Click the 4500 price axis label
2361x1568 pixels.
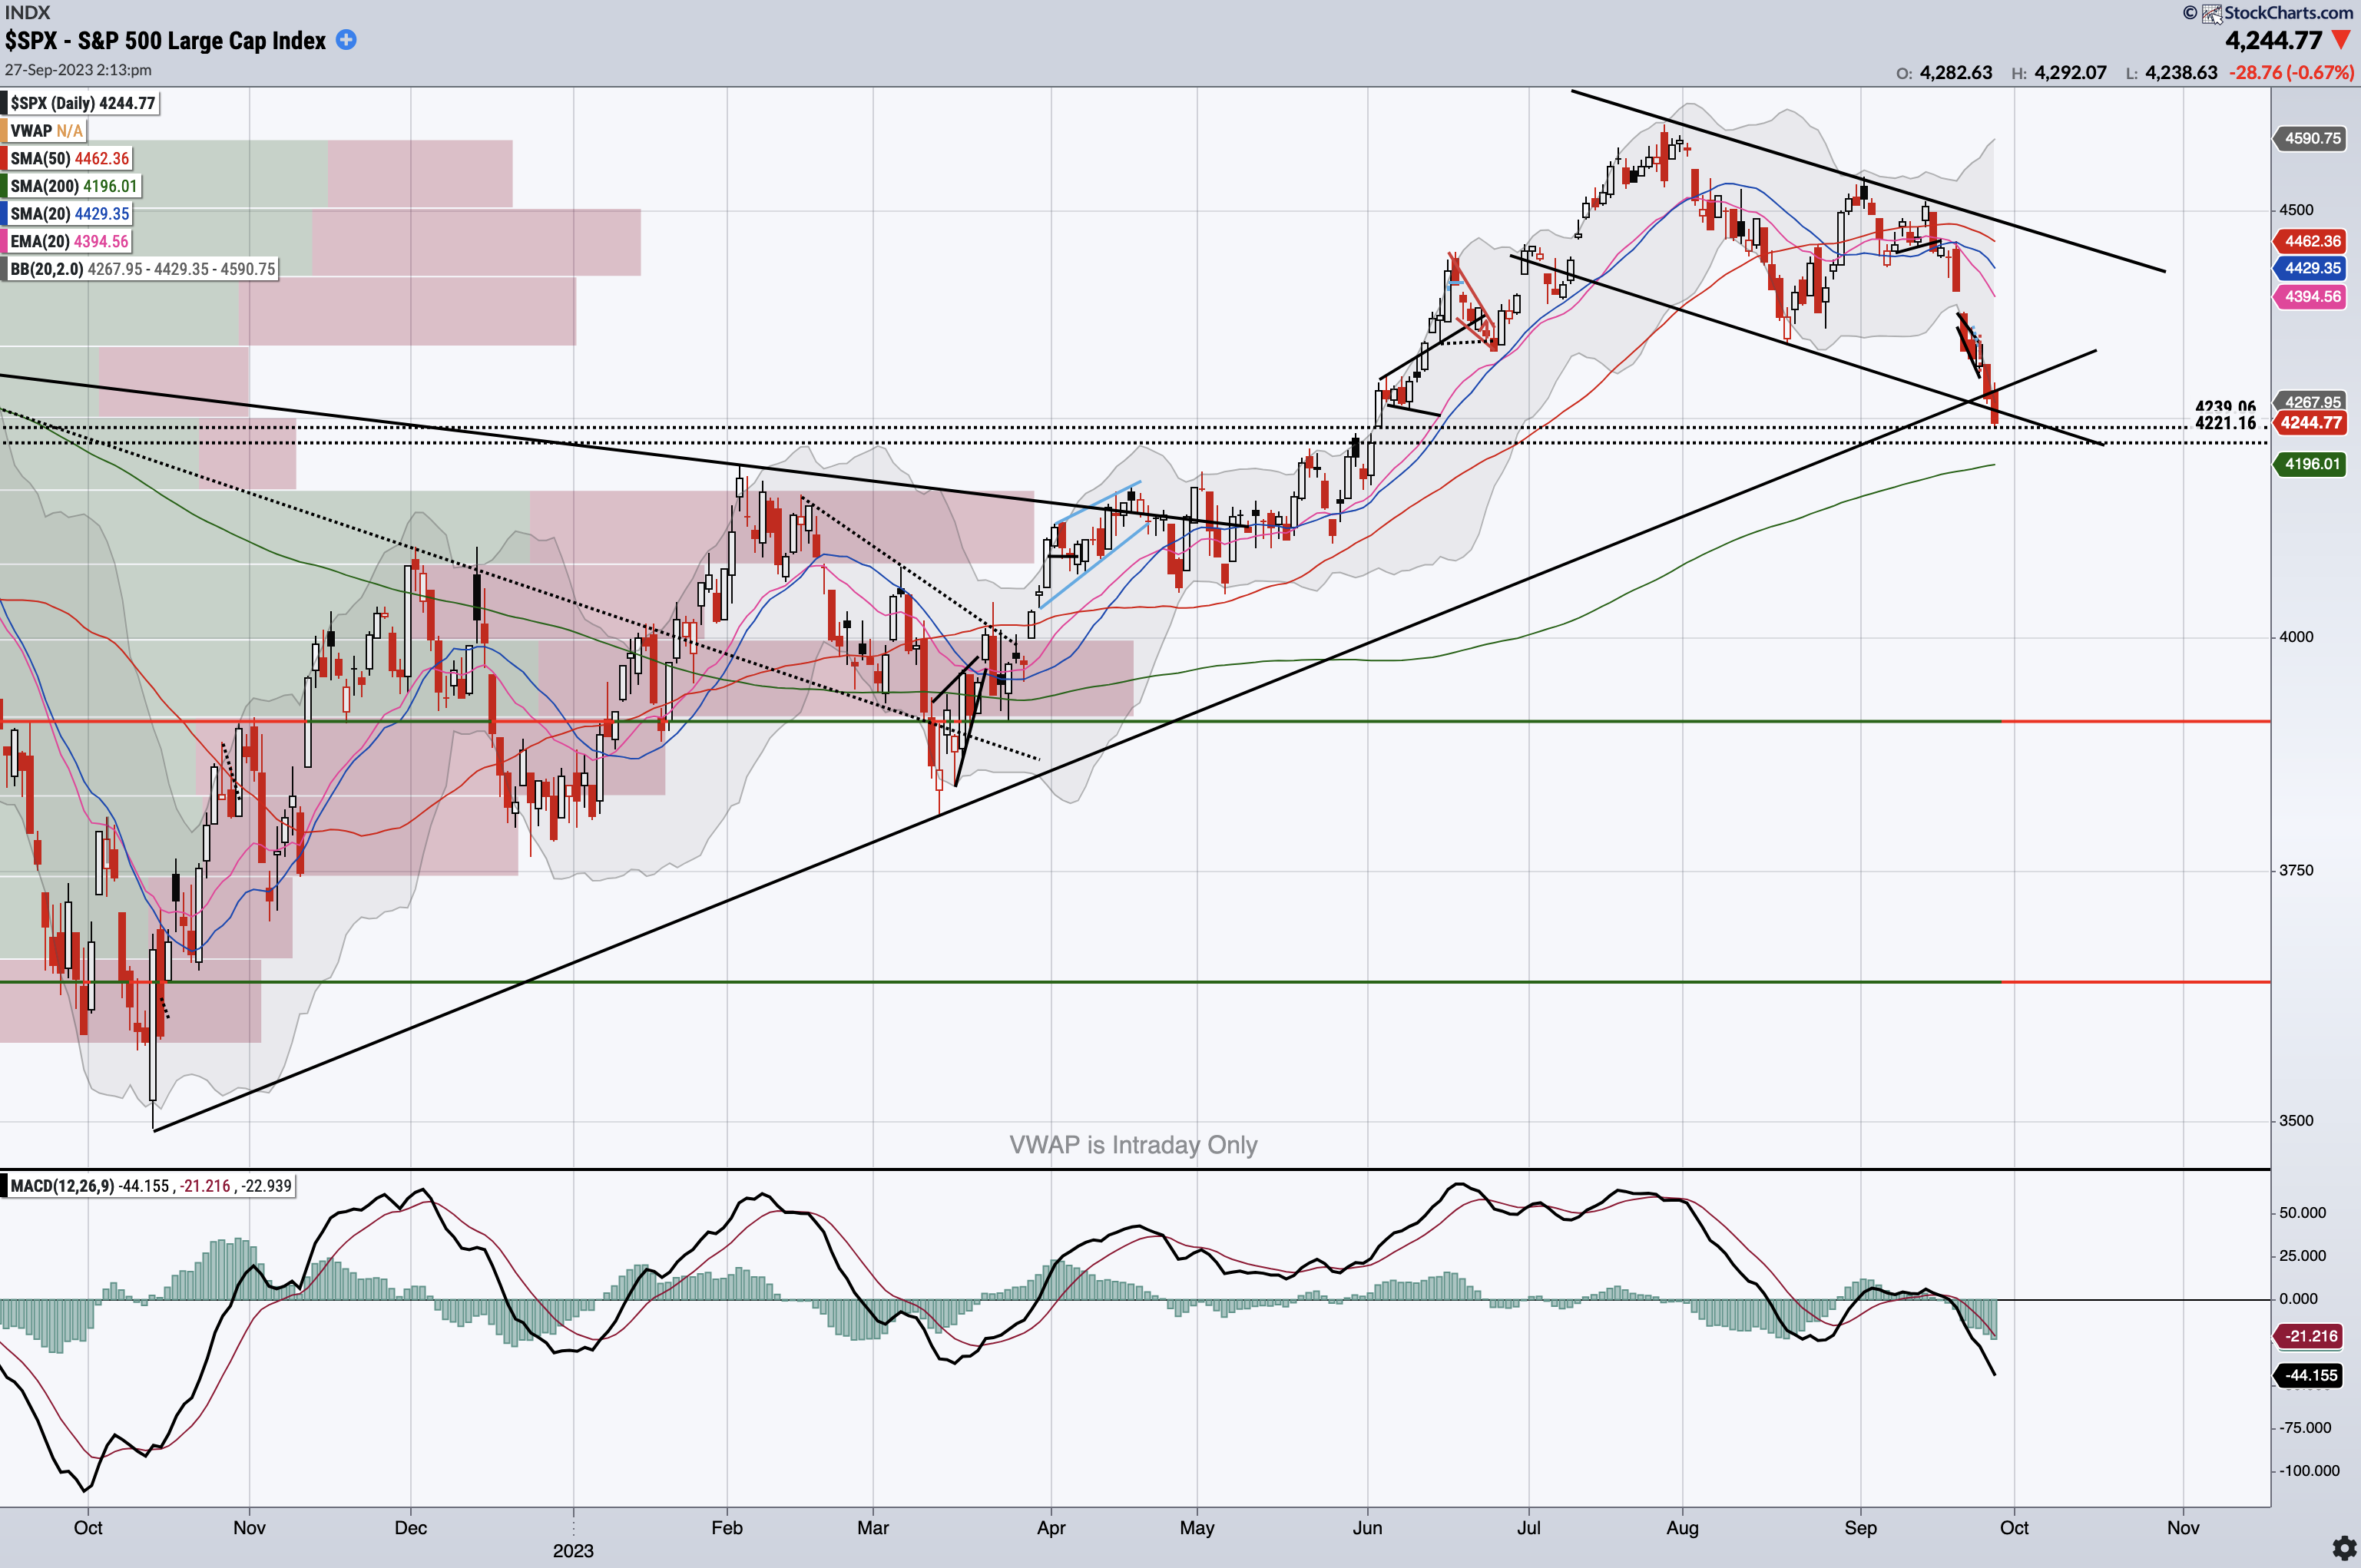pyautogui.click(x=2296, y=210)
